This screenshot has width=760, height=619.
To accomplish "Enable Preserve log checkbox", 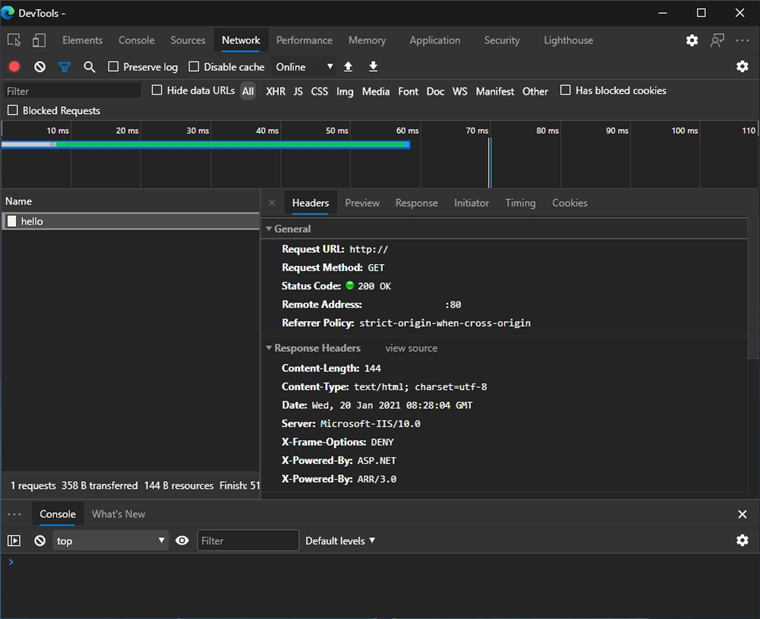I will (x=113, y=66).
